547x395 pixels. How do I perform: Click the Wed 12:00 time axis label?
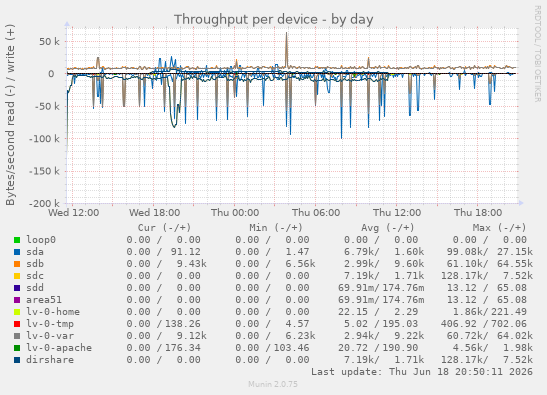[x=74, y=213]
